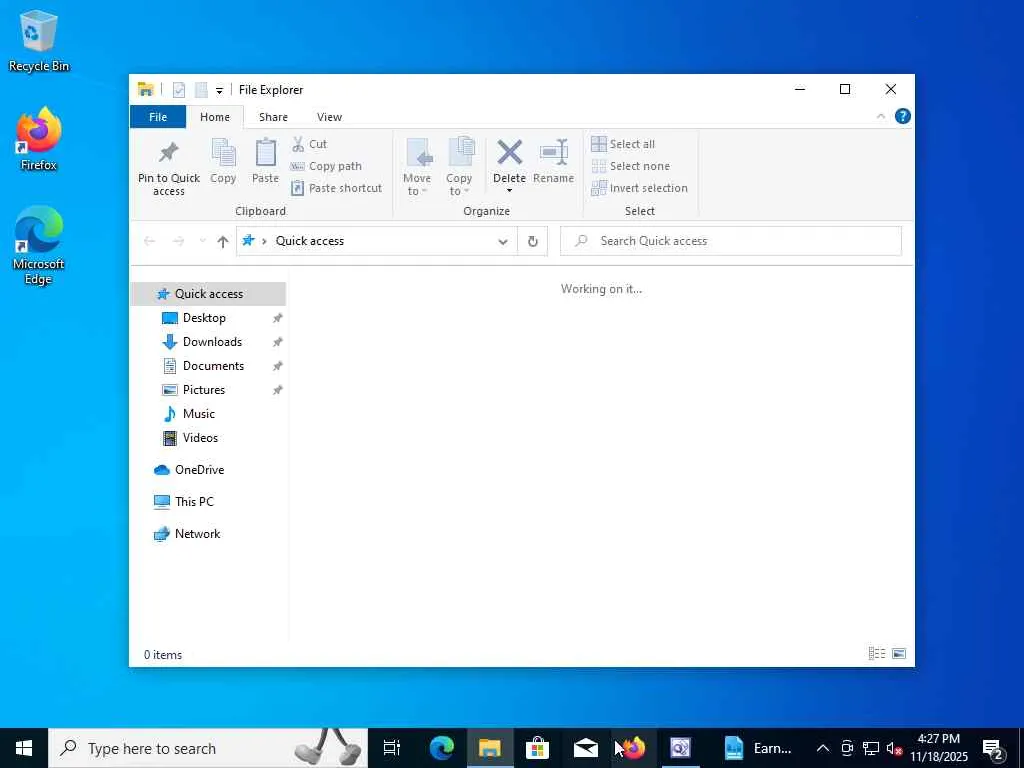1024x768 pixels.
Task: Select Quick access in navigation pane
Action: [x=208, y=294]
